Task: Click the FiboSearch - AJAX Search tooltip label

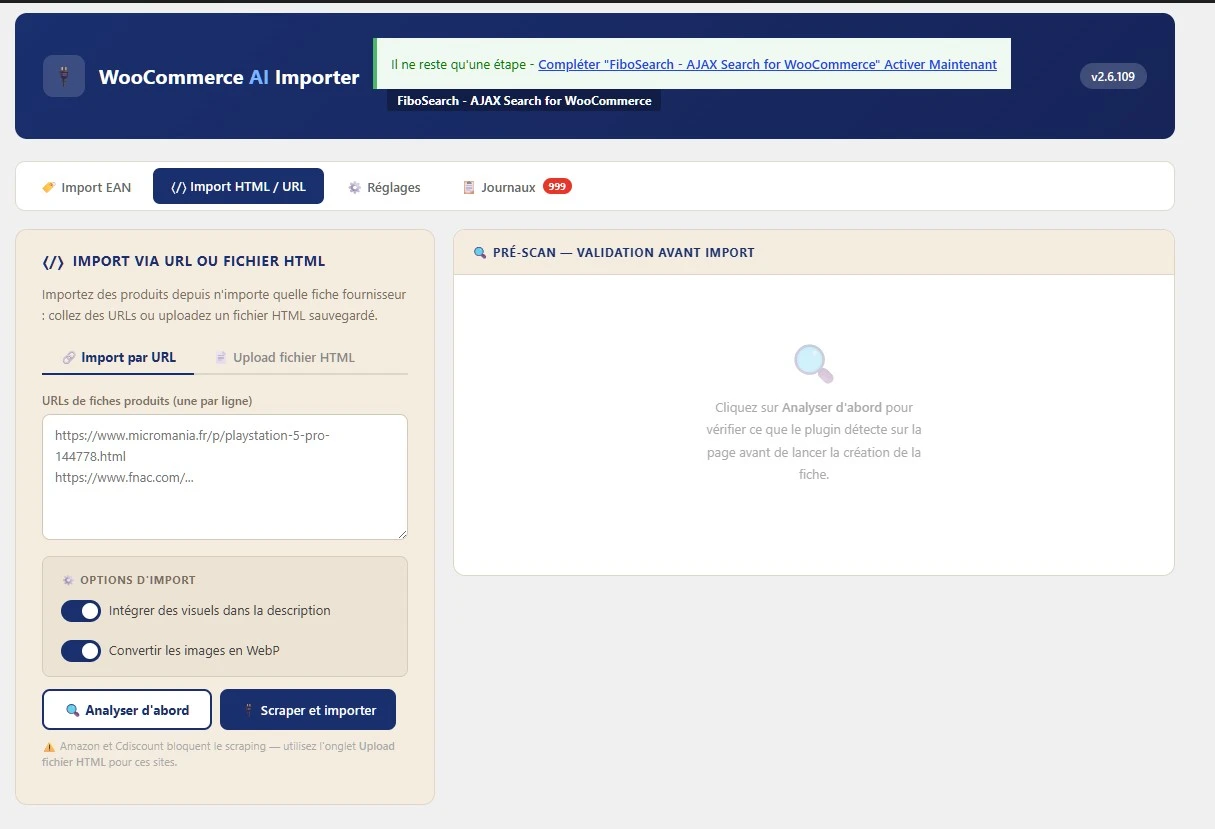Action: pyautogui.click(x=524, y=101)
